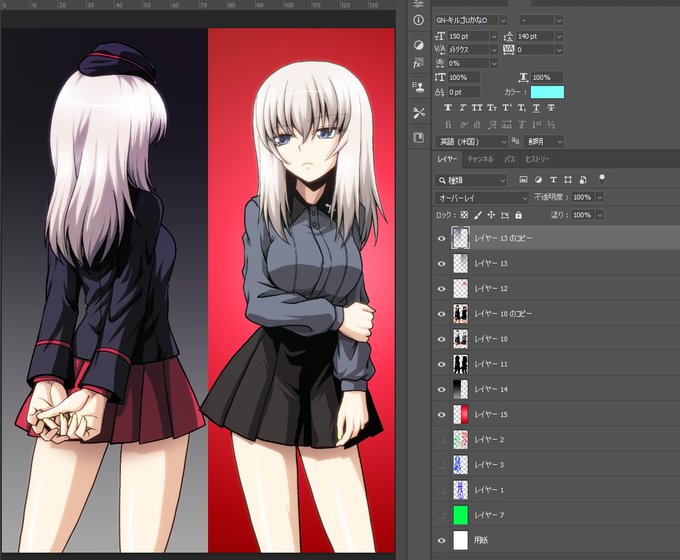Open font family dropdown GN-キルゴ
The height and width of the screenshot is (560, 680).
[x=503, y=20]
